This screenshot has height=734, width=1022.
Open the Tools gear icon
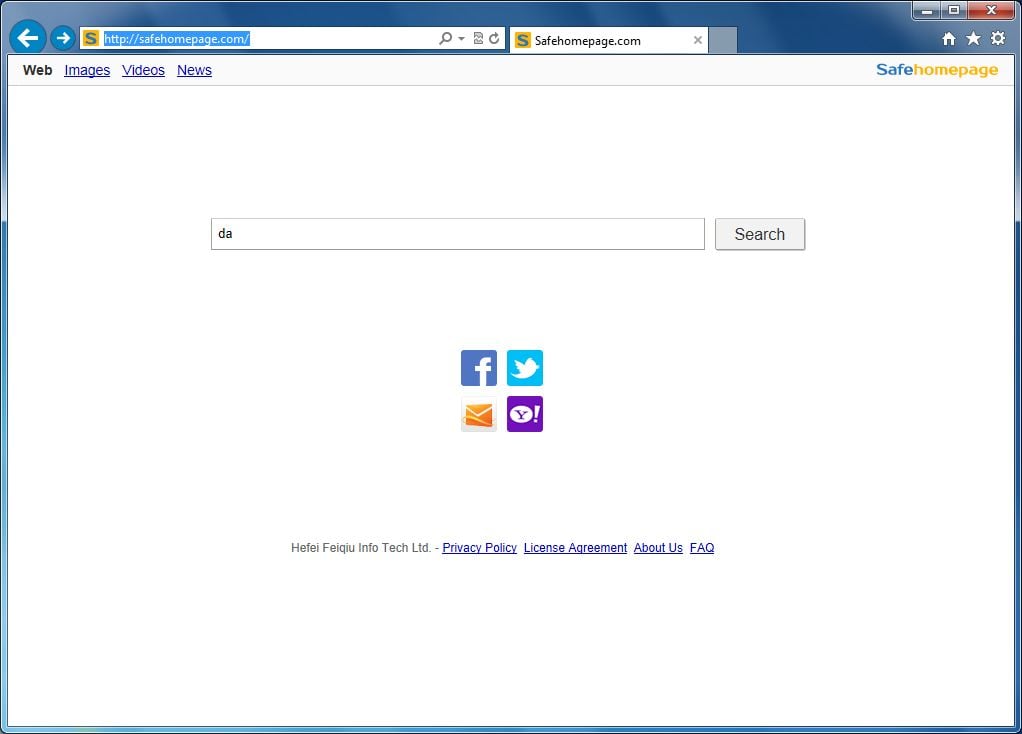tap(998, 38)
